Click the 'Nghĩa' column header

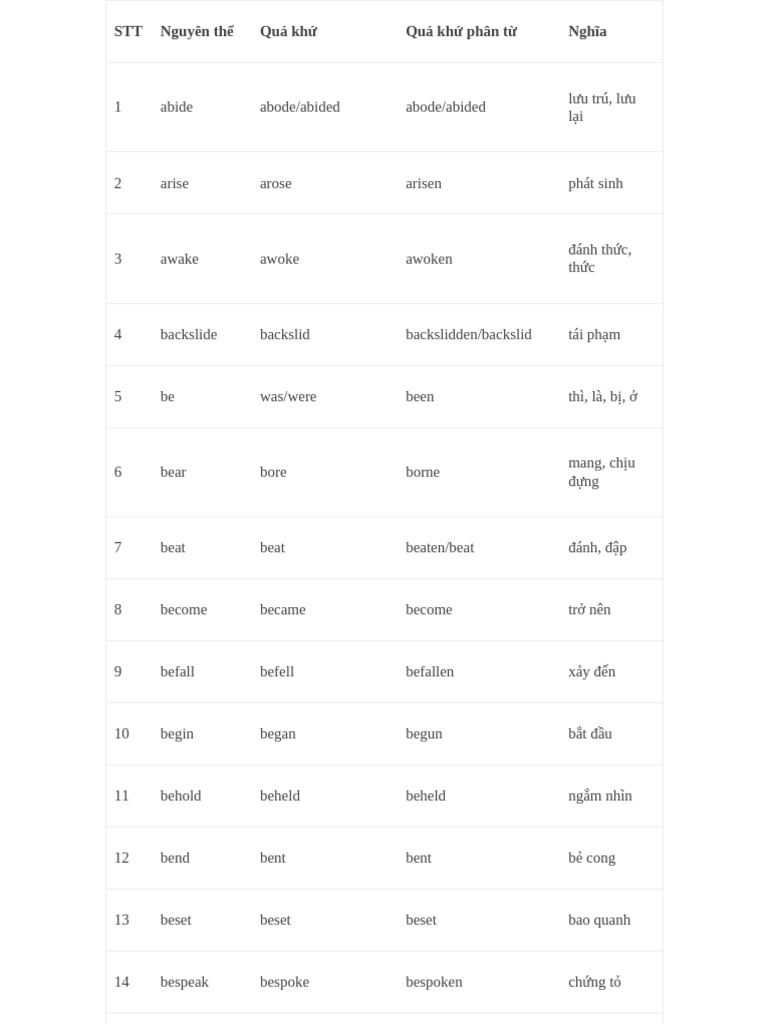click(x=587, y=31)
